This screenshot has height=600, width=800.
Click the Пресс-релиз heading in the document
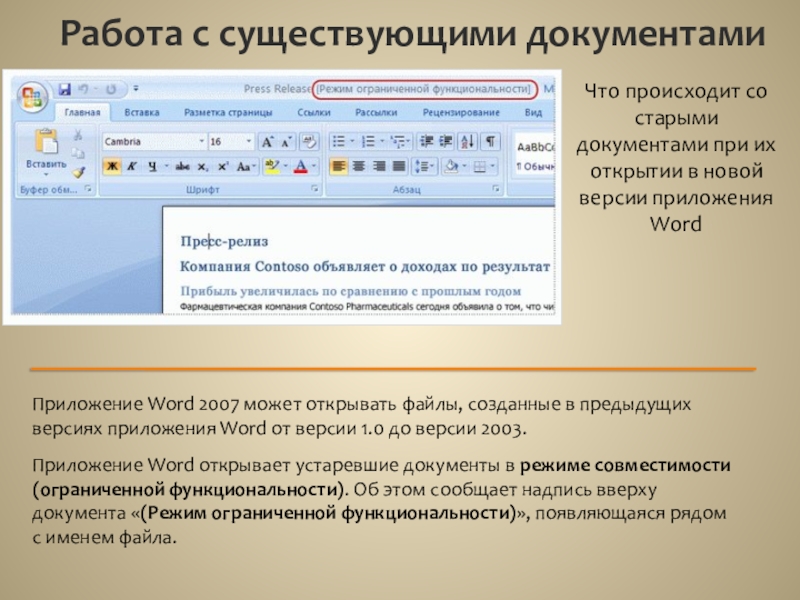(224, 241)
